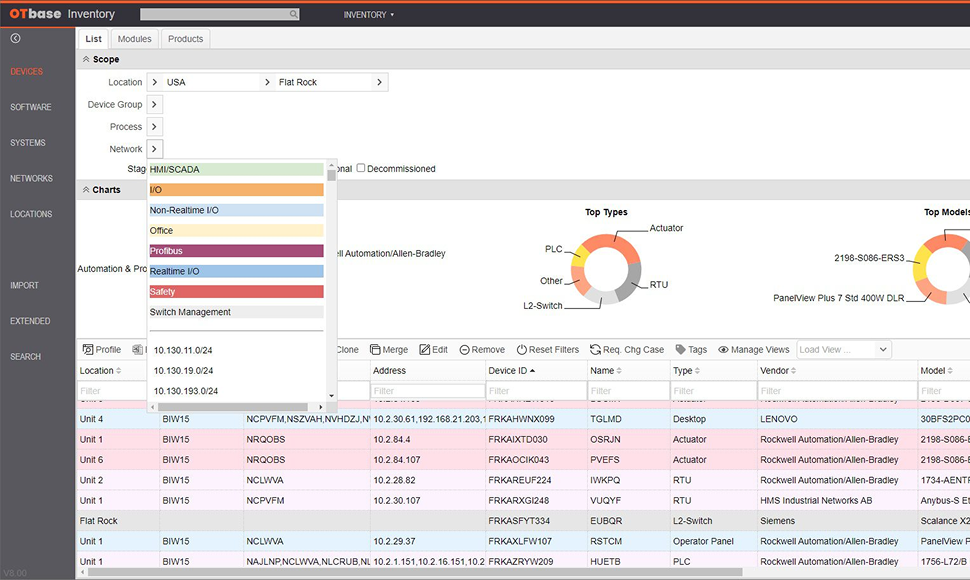Select the Realtime I/O network group
This screenshot has height=580, width=970.
236,271
